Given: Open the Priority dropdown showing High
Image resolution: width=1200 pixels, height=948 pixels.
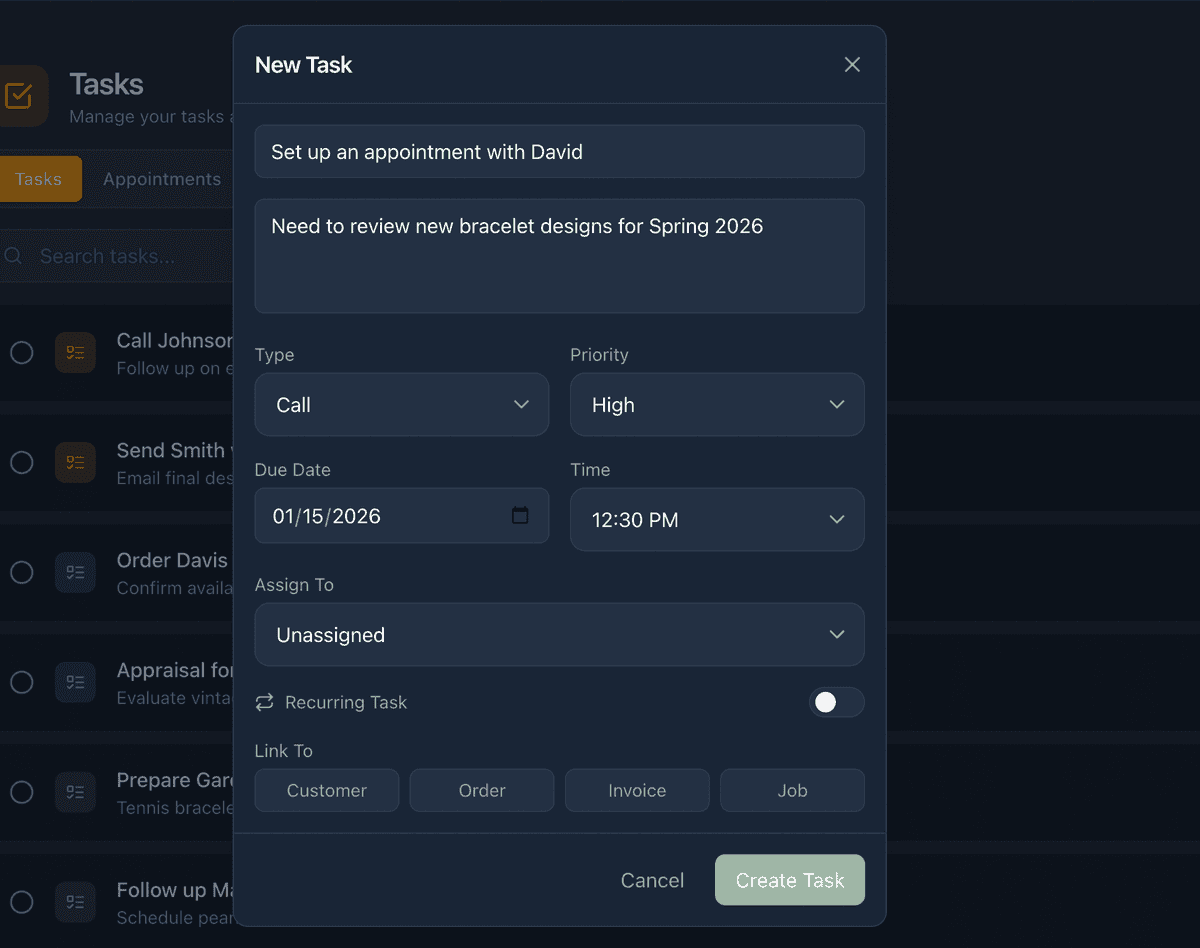Looking at the screenshot, I should [x=717, y=405].
